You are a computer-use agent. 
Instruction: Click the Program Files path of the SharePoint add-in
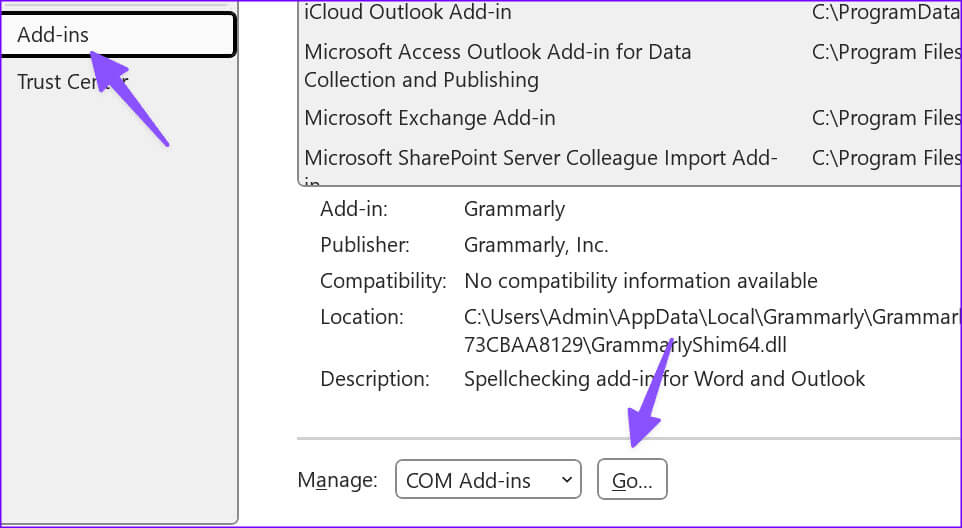coord(887,158)
